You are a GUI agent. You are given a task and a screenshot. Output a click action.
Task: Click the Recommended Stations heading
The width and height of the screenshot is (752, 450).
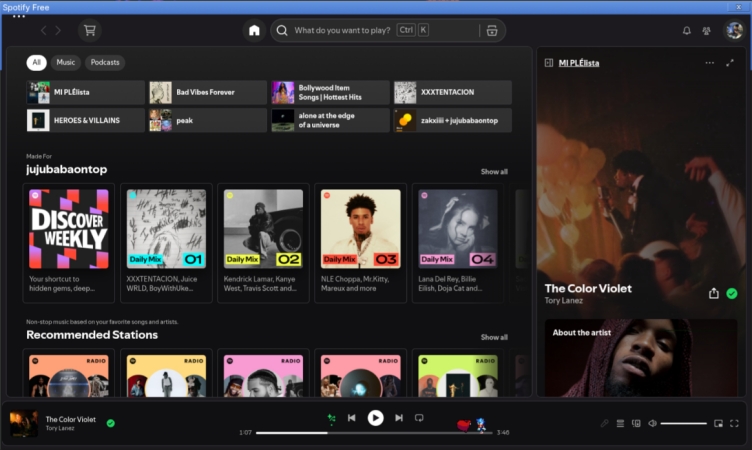(92, 335)
